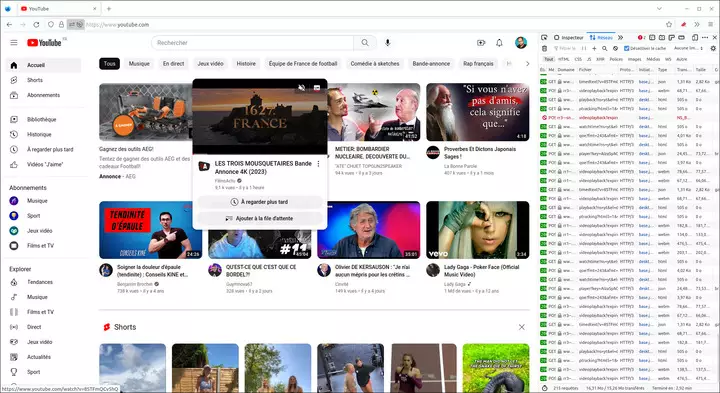Click the red error counter badge
Screen dimensions: 720x393
(641, 37)
